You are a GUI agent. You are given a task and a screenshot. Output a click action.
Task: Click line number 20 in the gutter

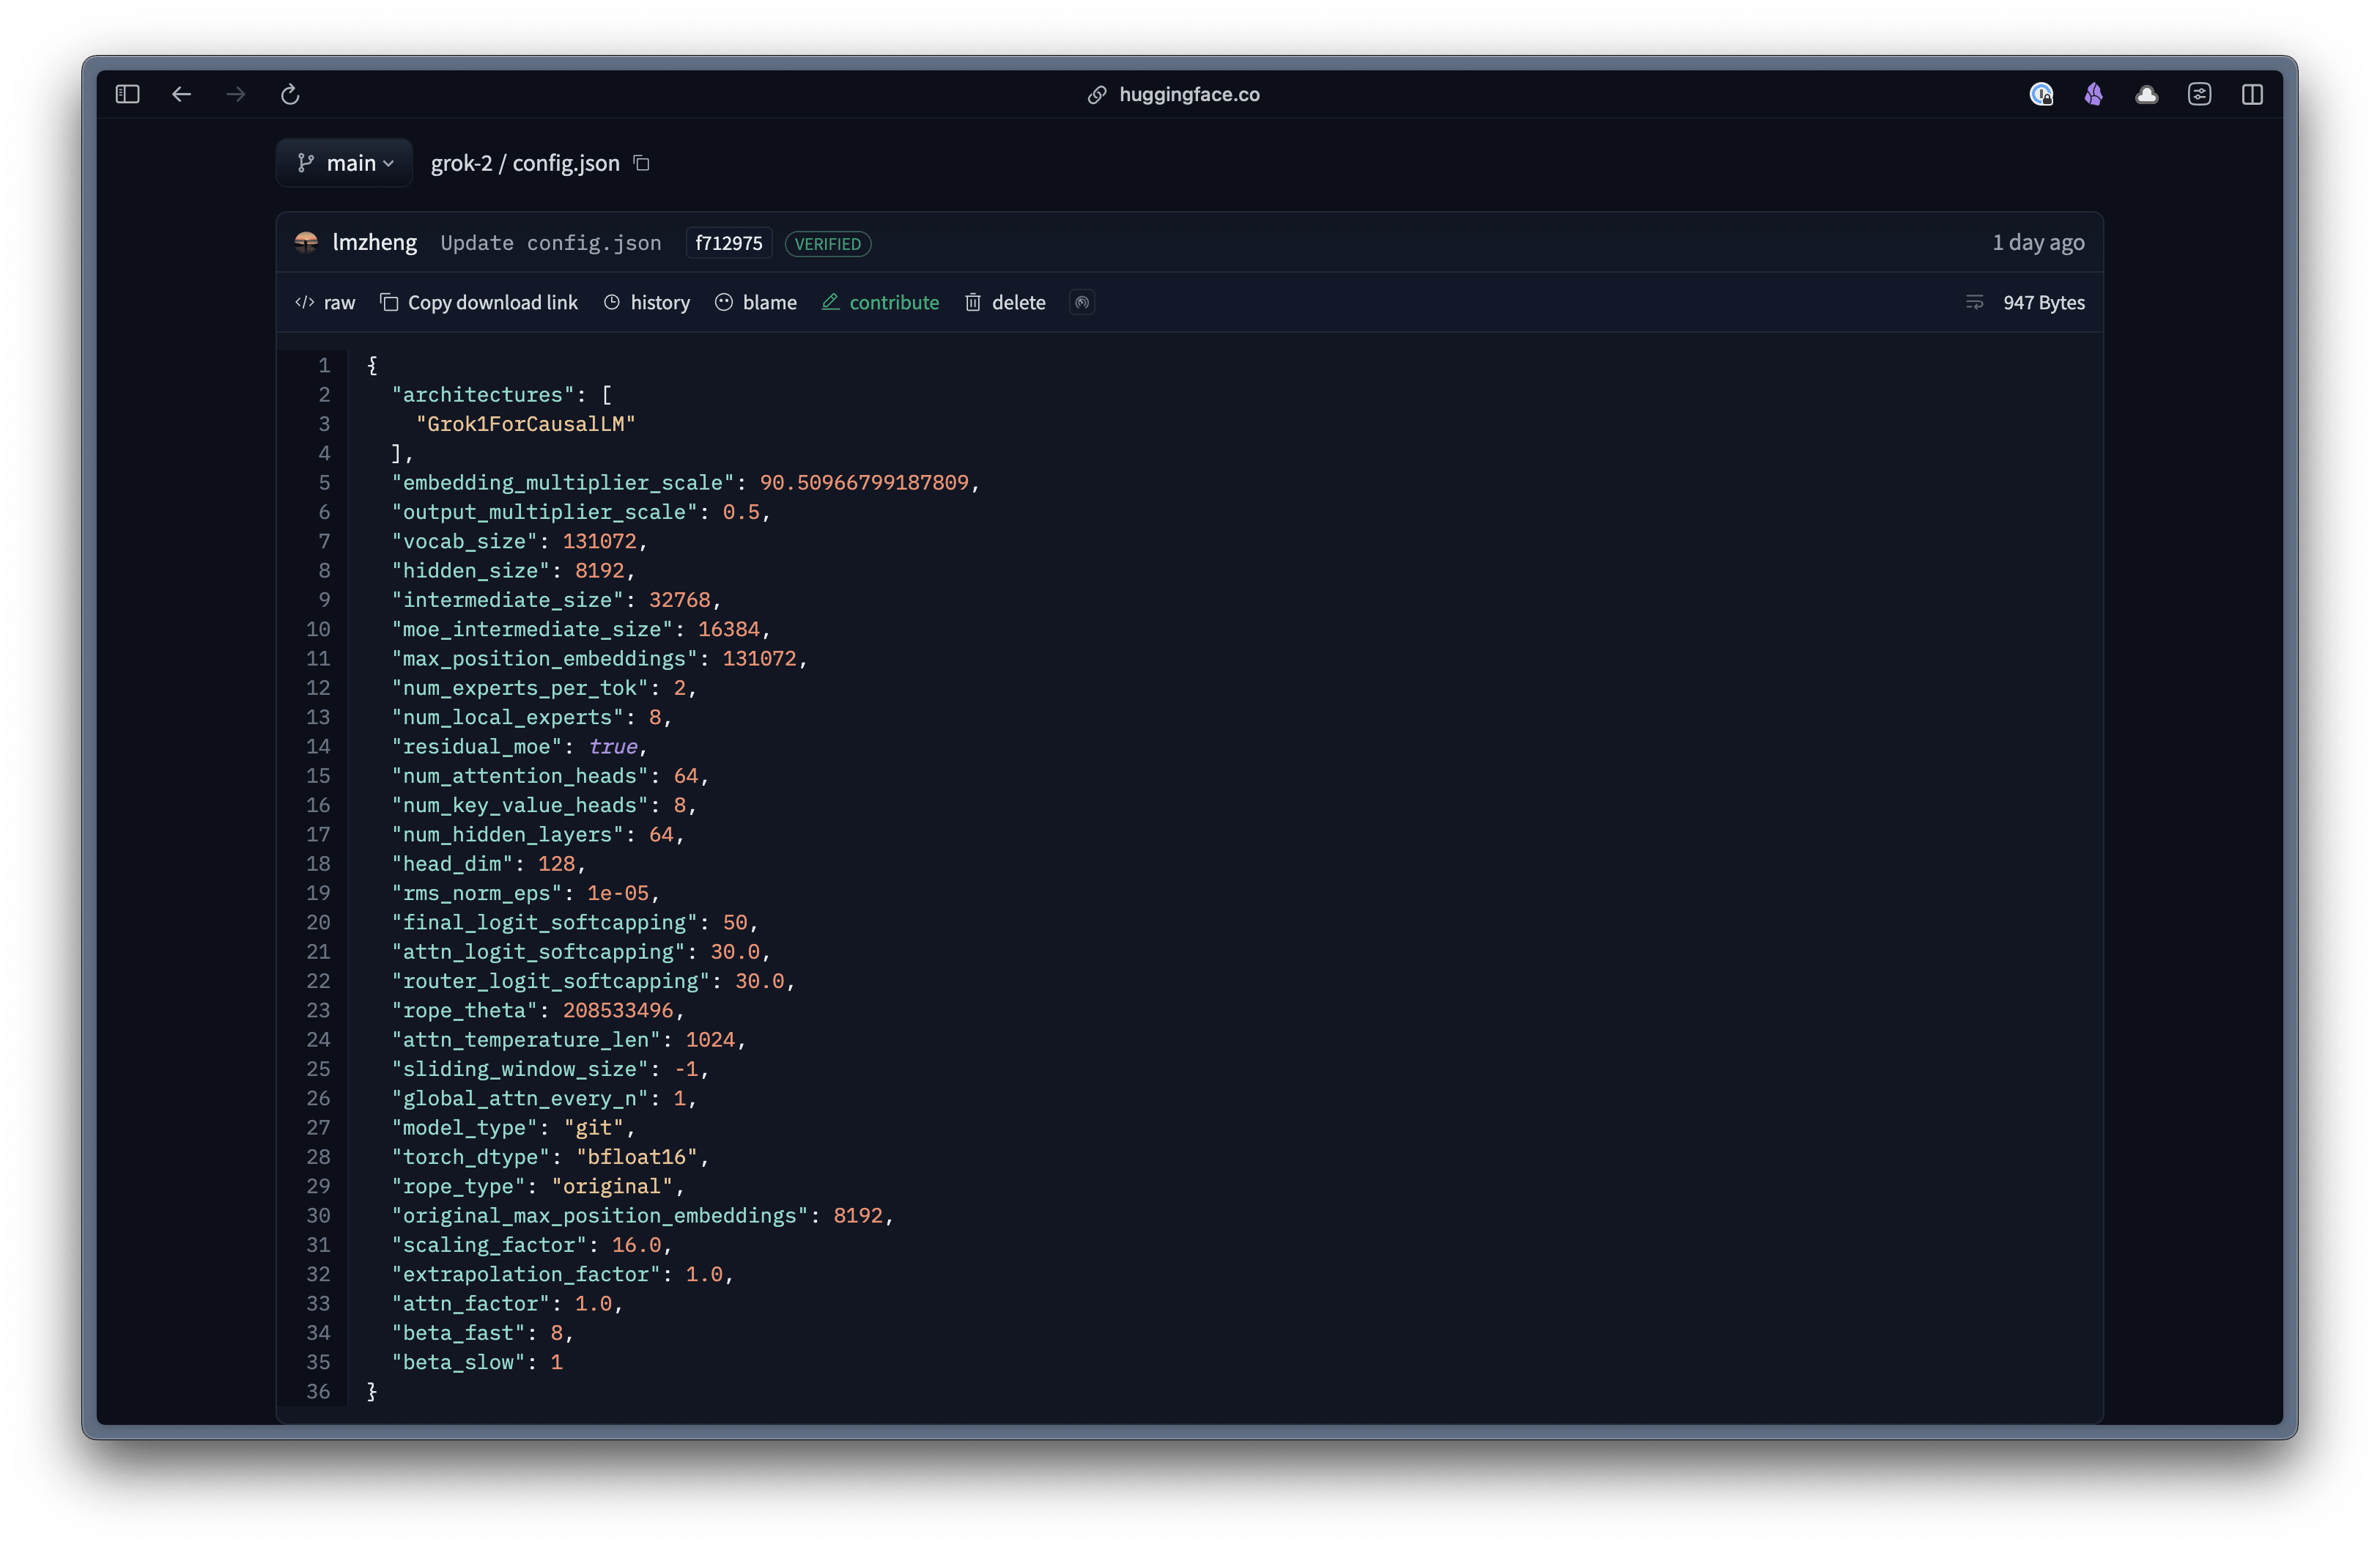[x=318, y=922]
